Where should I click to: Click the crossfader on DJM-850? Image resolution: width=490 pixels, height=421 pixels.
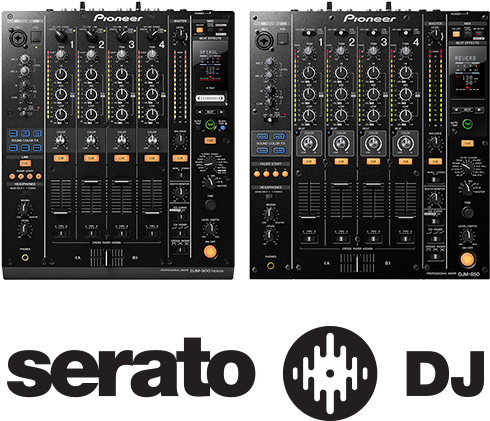click(357, 263)
